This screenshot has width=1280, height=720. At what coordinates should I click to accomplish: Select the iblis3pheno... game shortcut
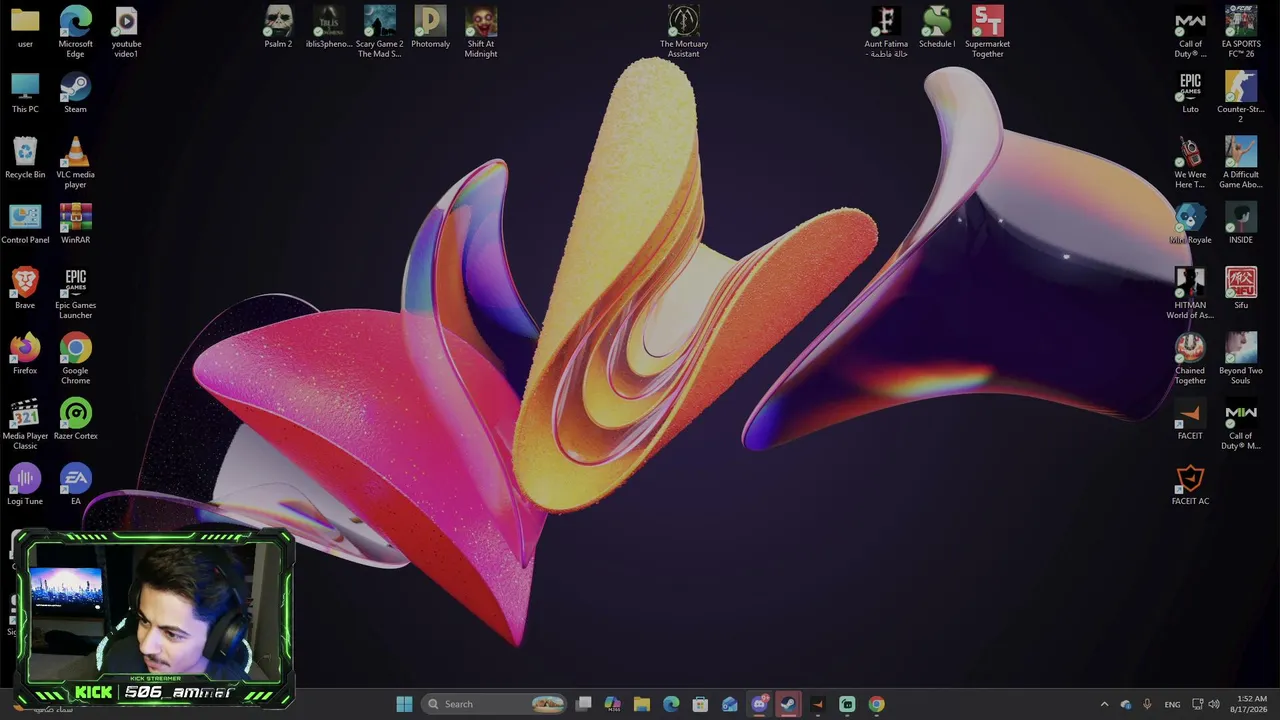(329, 28)
